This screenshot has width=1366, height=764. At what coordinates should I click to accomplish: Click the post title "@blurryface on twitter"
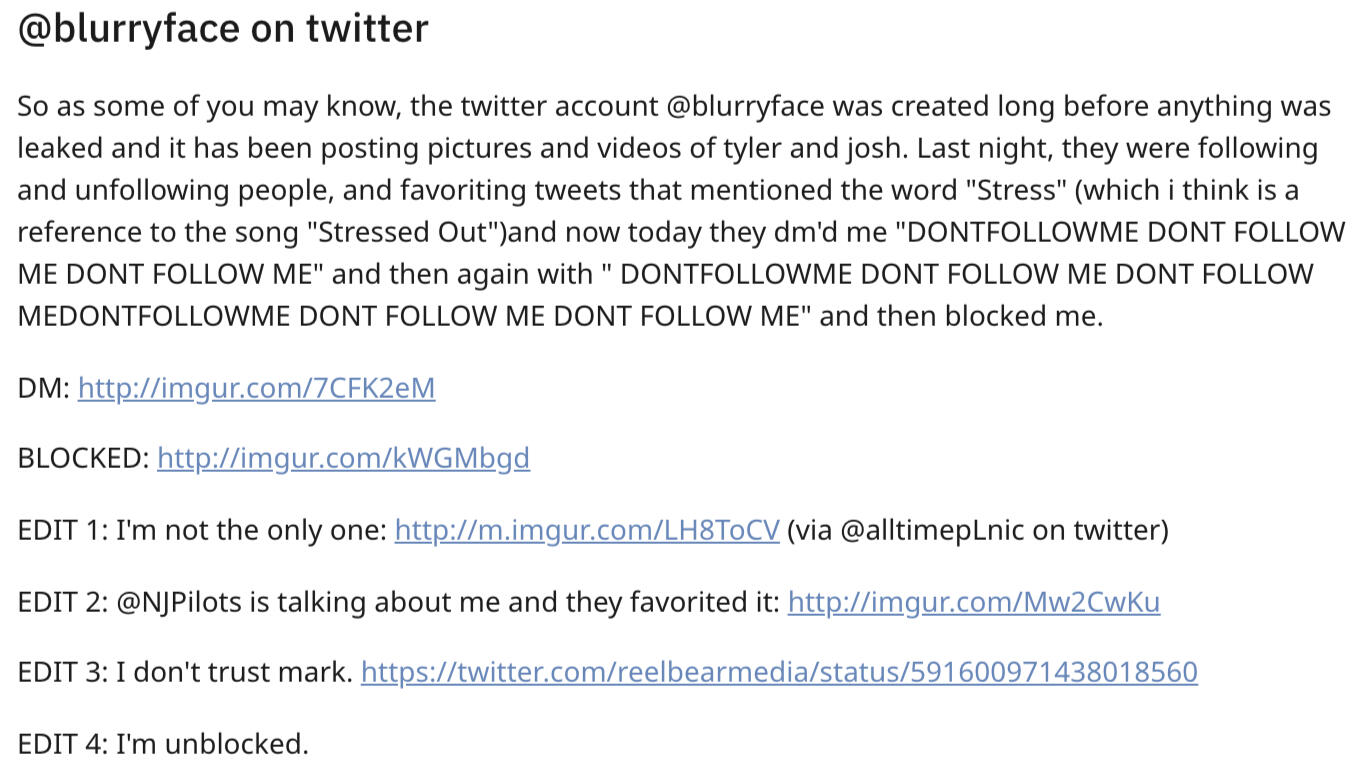[223, 29]
